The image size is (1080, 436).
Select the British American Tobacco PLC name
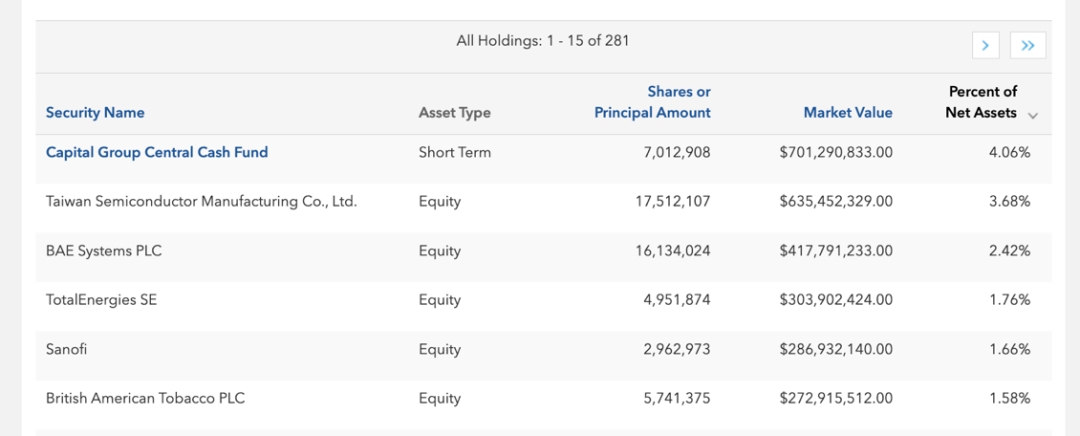pos(145,398)
